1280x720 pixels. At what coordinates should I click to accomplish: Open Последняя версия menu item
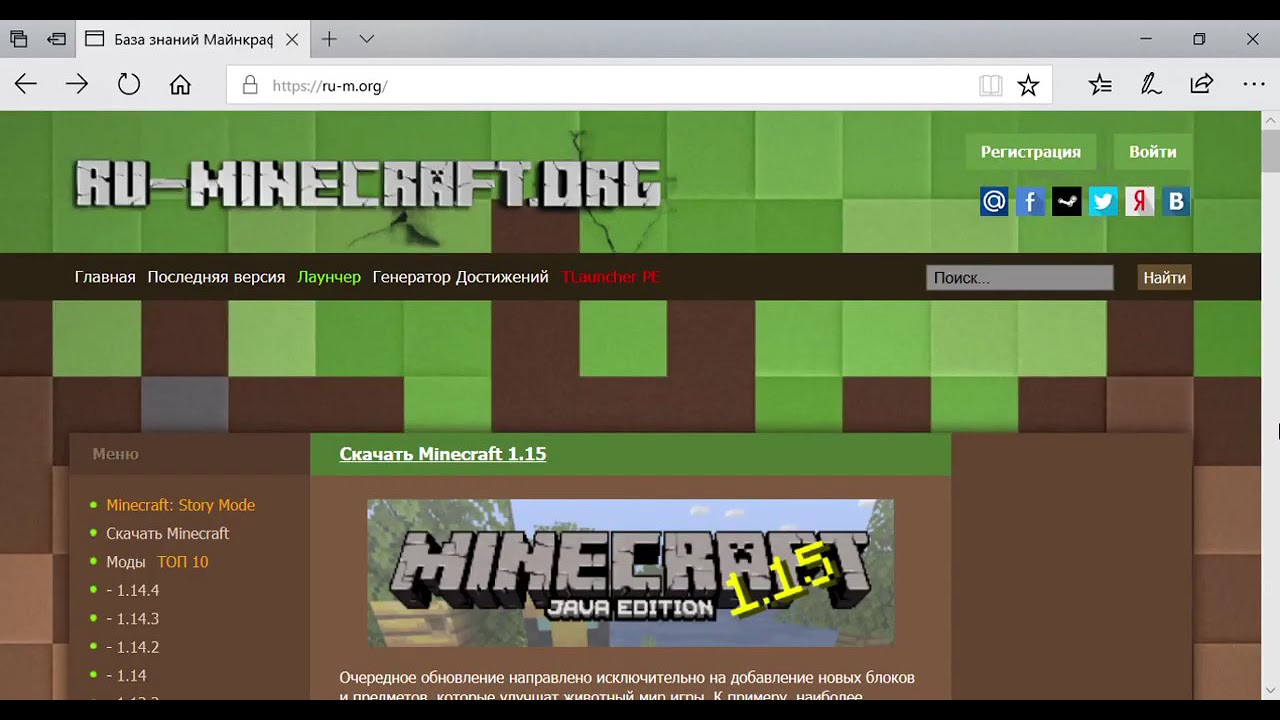click(216, 277)
